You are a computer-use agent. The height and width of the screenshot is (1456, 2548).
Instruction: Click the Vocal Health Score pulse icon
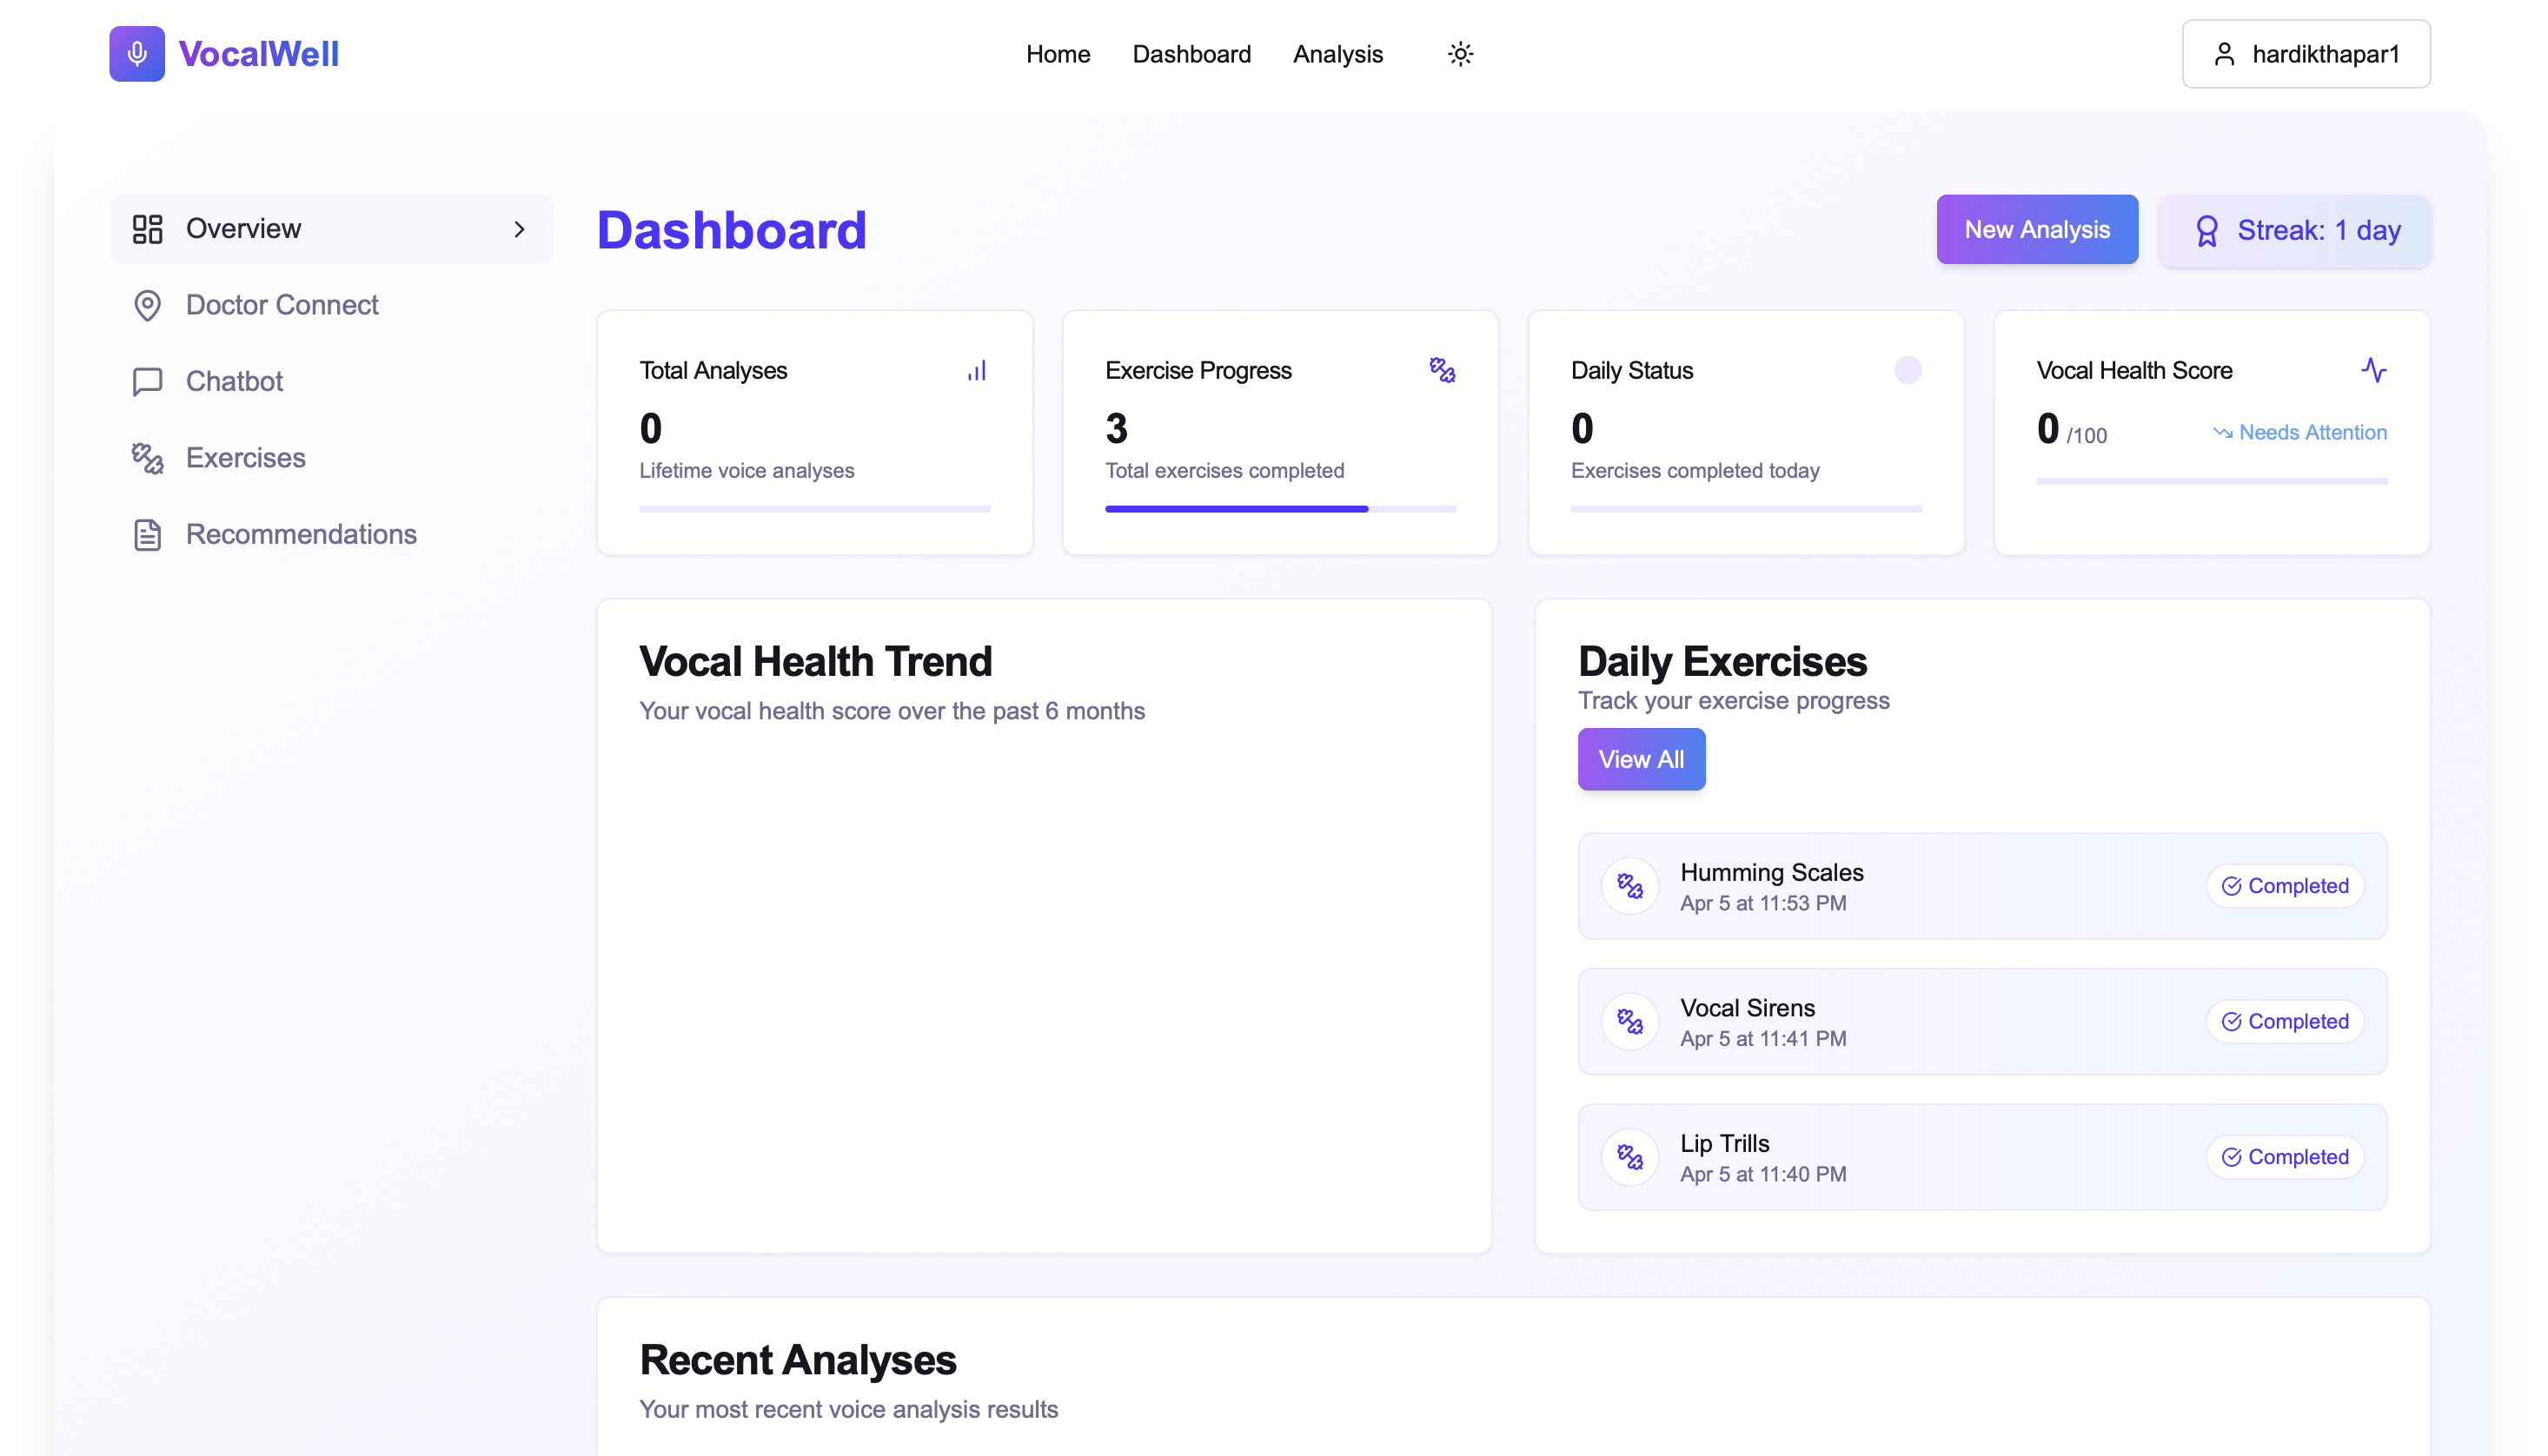[x=2373, y=370]
